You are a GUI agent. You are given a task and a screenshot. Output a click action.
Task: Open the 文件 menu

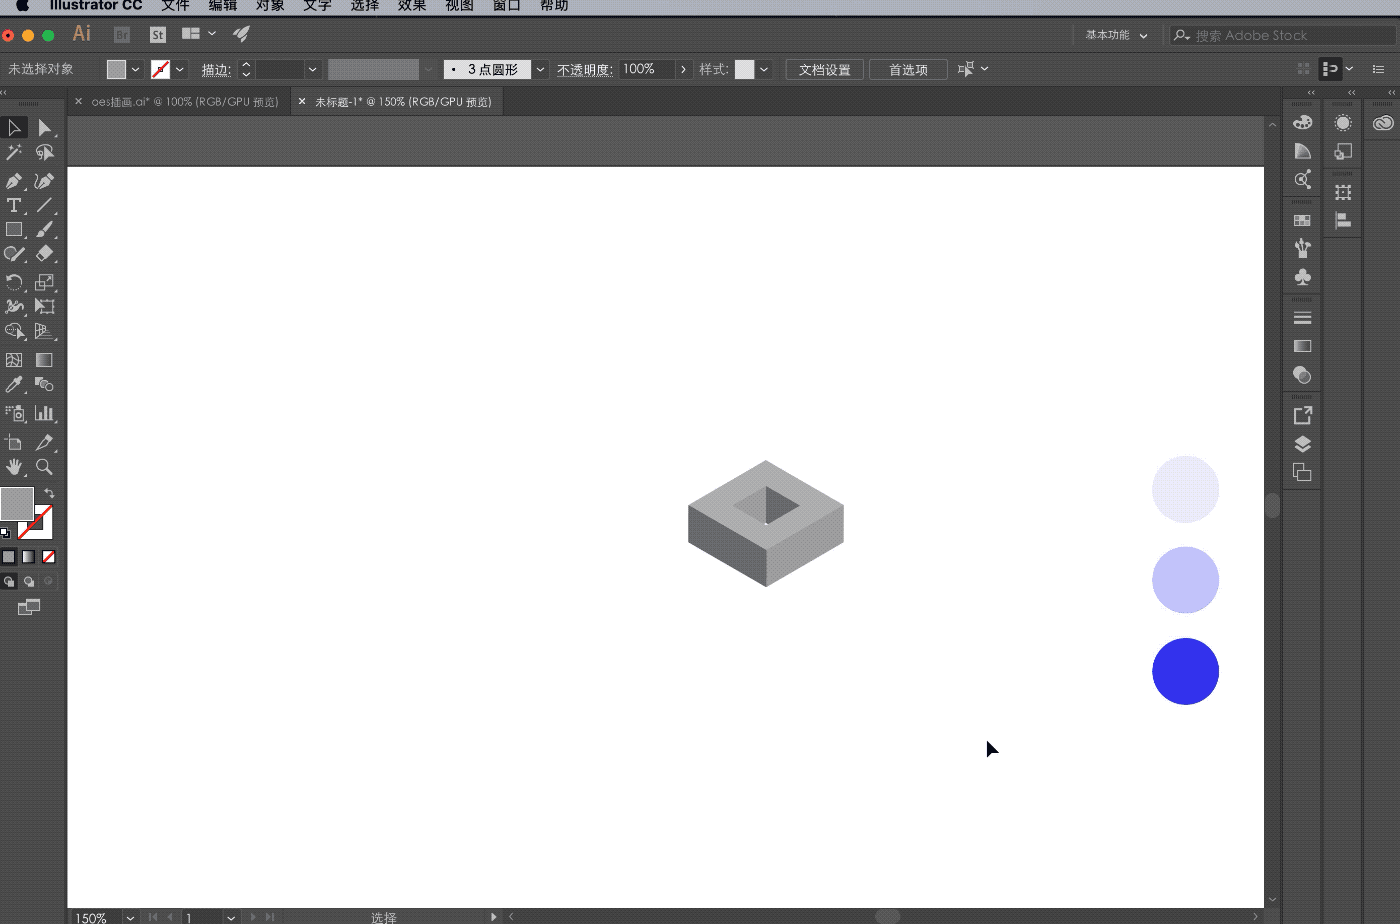pos(175,5)
